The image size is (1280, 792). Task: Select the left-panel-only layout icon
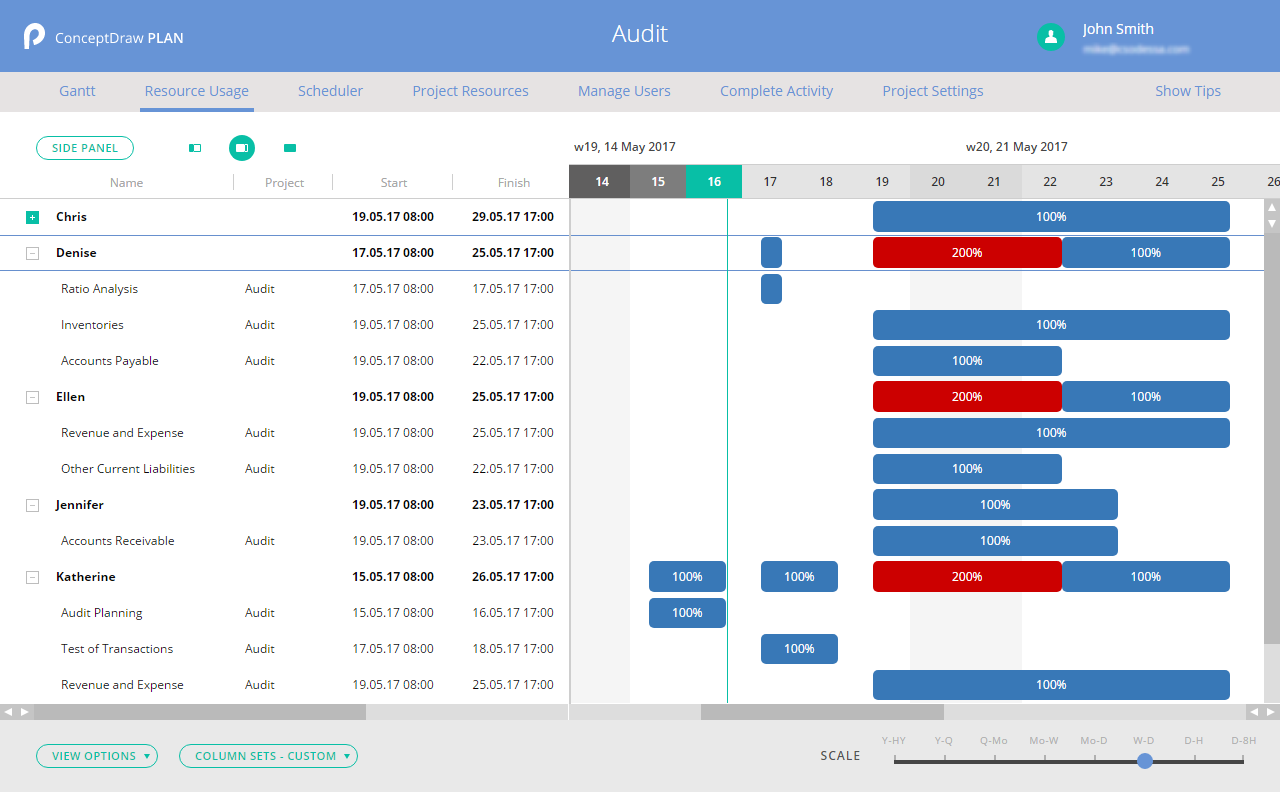click(195, 148)
